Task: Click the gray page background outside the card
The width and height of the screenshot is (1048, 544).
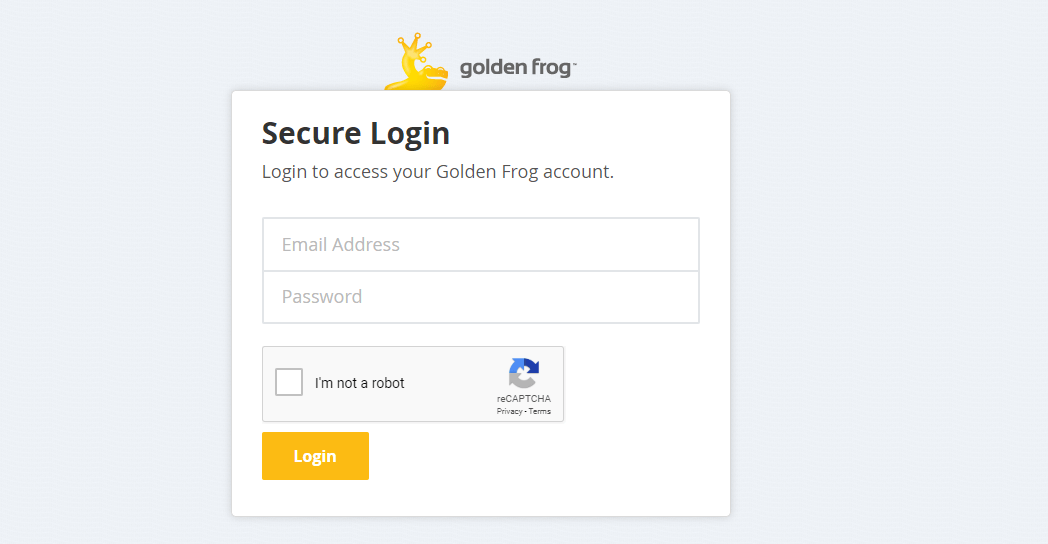Action: [880, 300]
